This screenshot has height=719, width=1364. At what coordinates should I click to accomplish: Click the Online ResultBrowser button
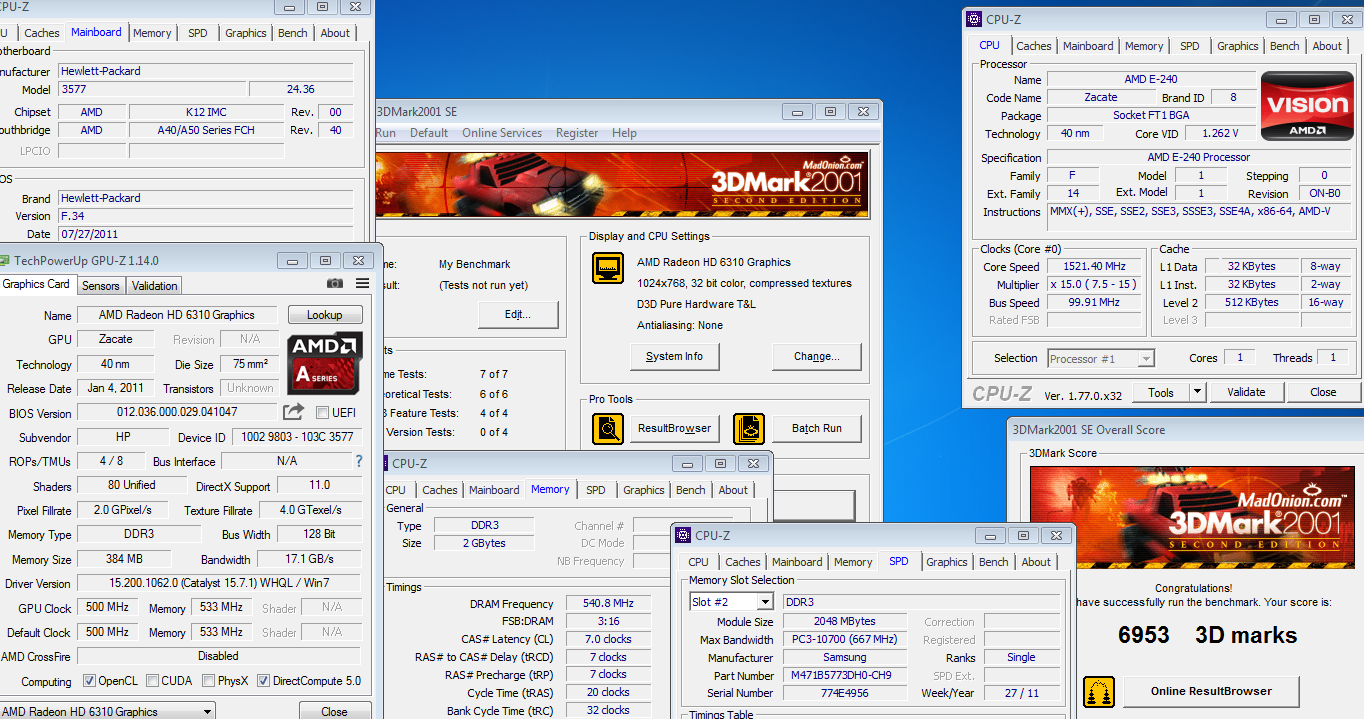(1211, 691)
